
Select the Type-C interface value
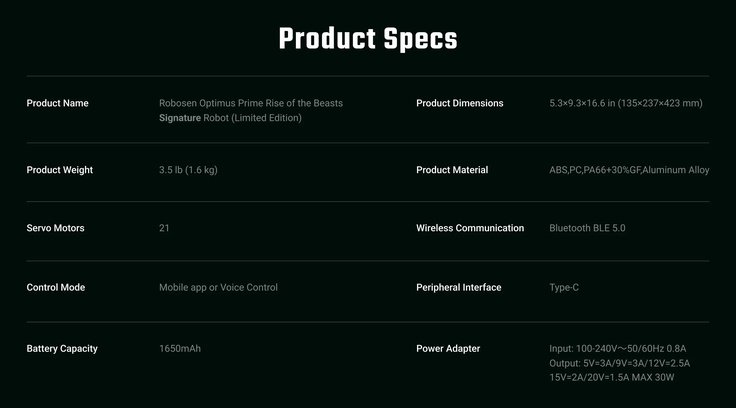click(564, 287)
